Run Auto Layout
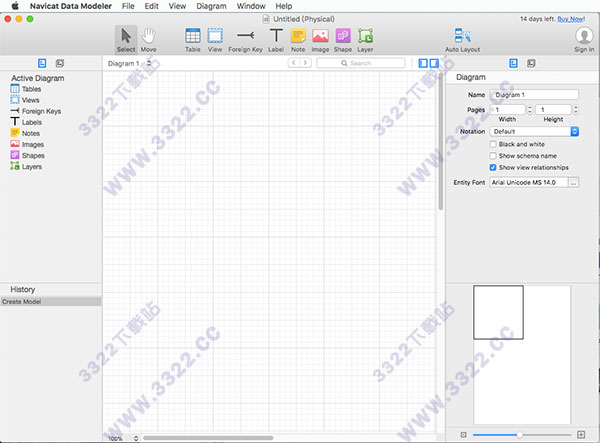Image resolution: width=600 pixels, height=443 pixels. (462, 40)
